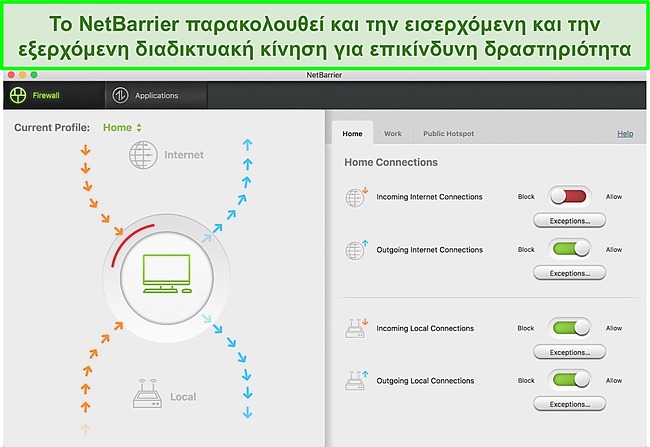Click the Local router icon in diagram
Screen dimensions: 650x447
pyautogui.click(x=147, y=394)
